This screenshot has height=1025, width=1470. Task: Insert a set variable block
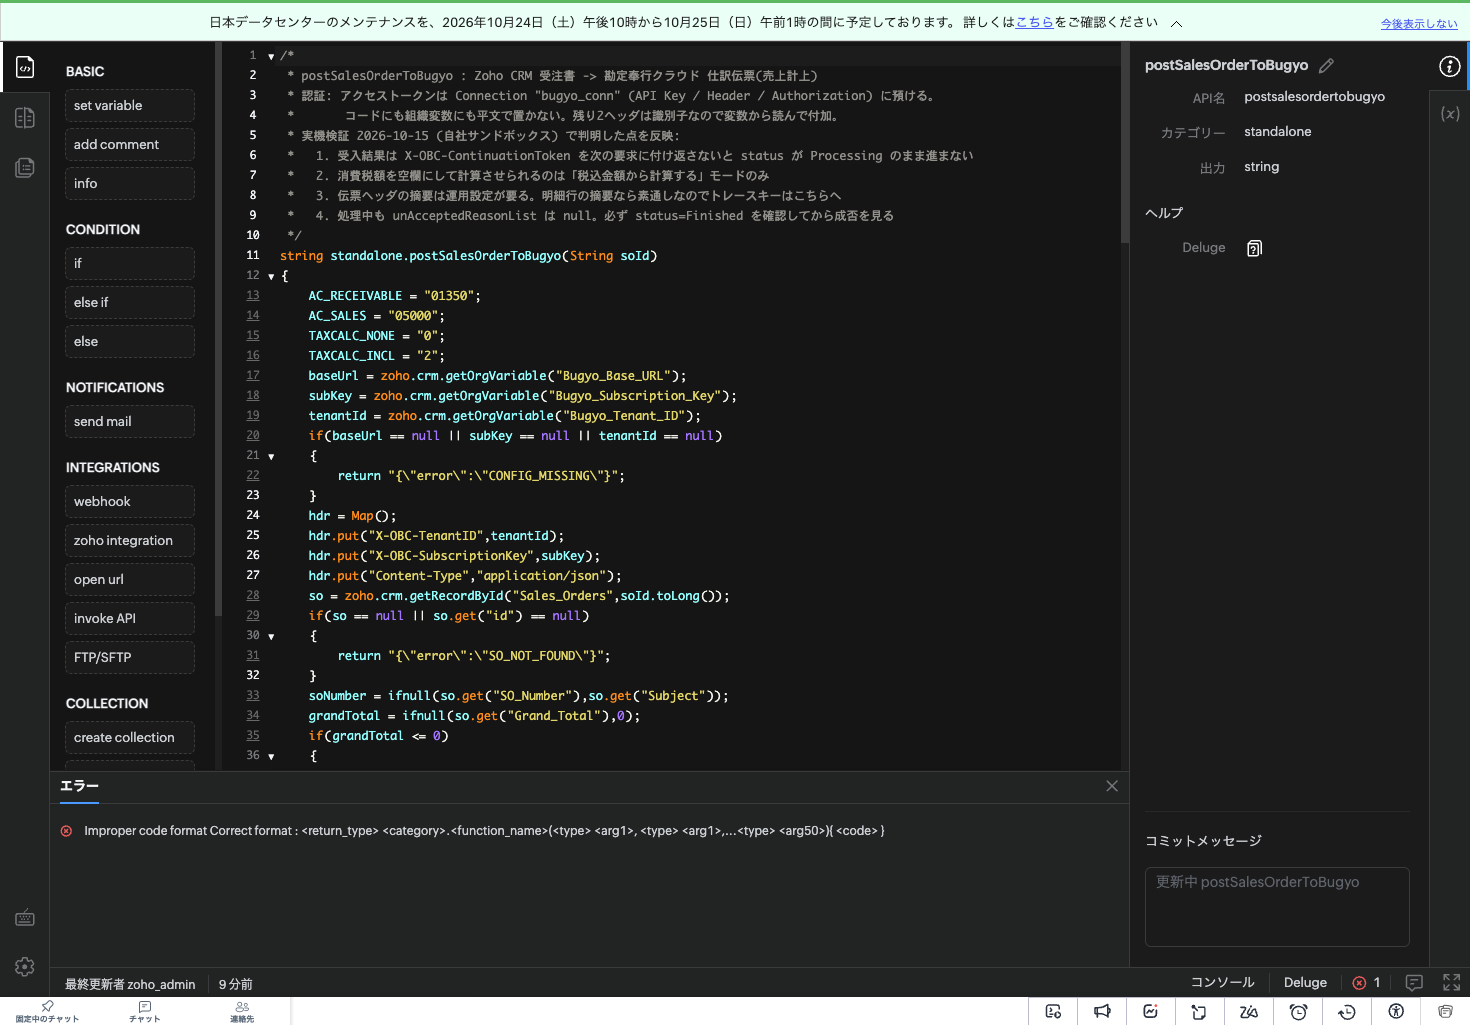coord(130,105)
